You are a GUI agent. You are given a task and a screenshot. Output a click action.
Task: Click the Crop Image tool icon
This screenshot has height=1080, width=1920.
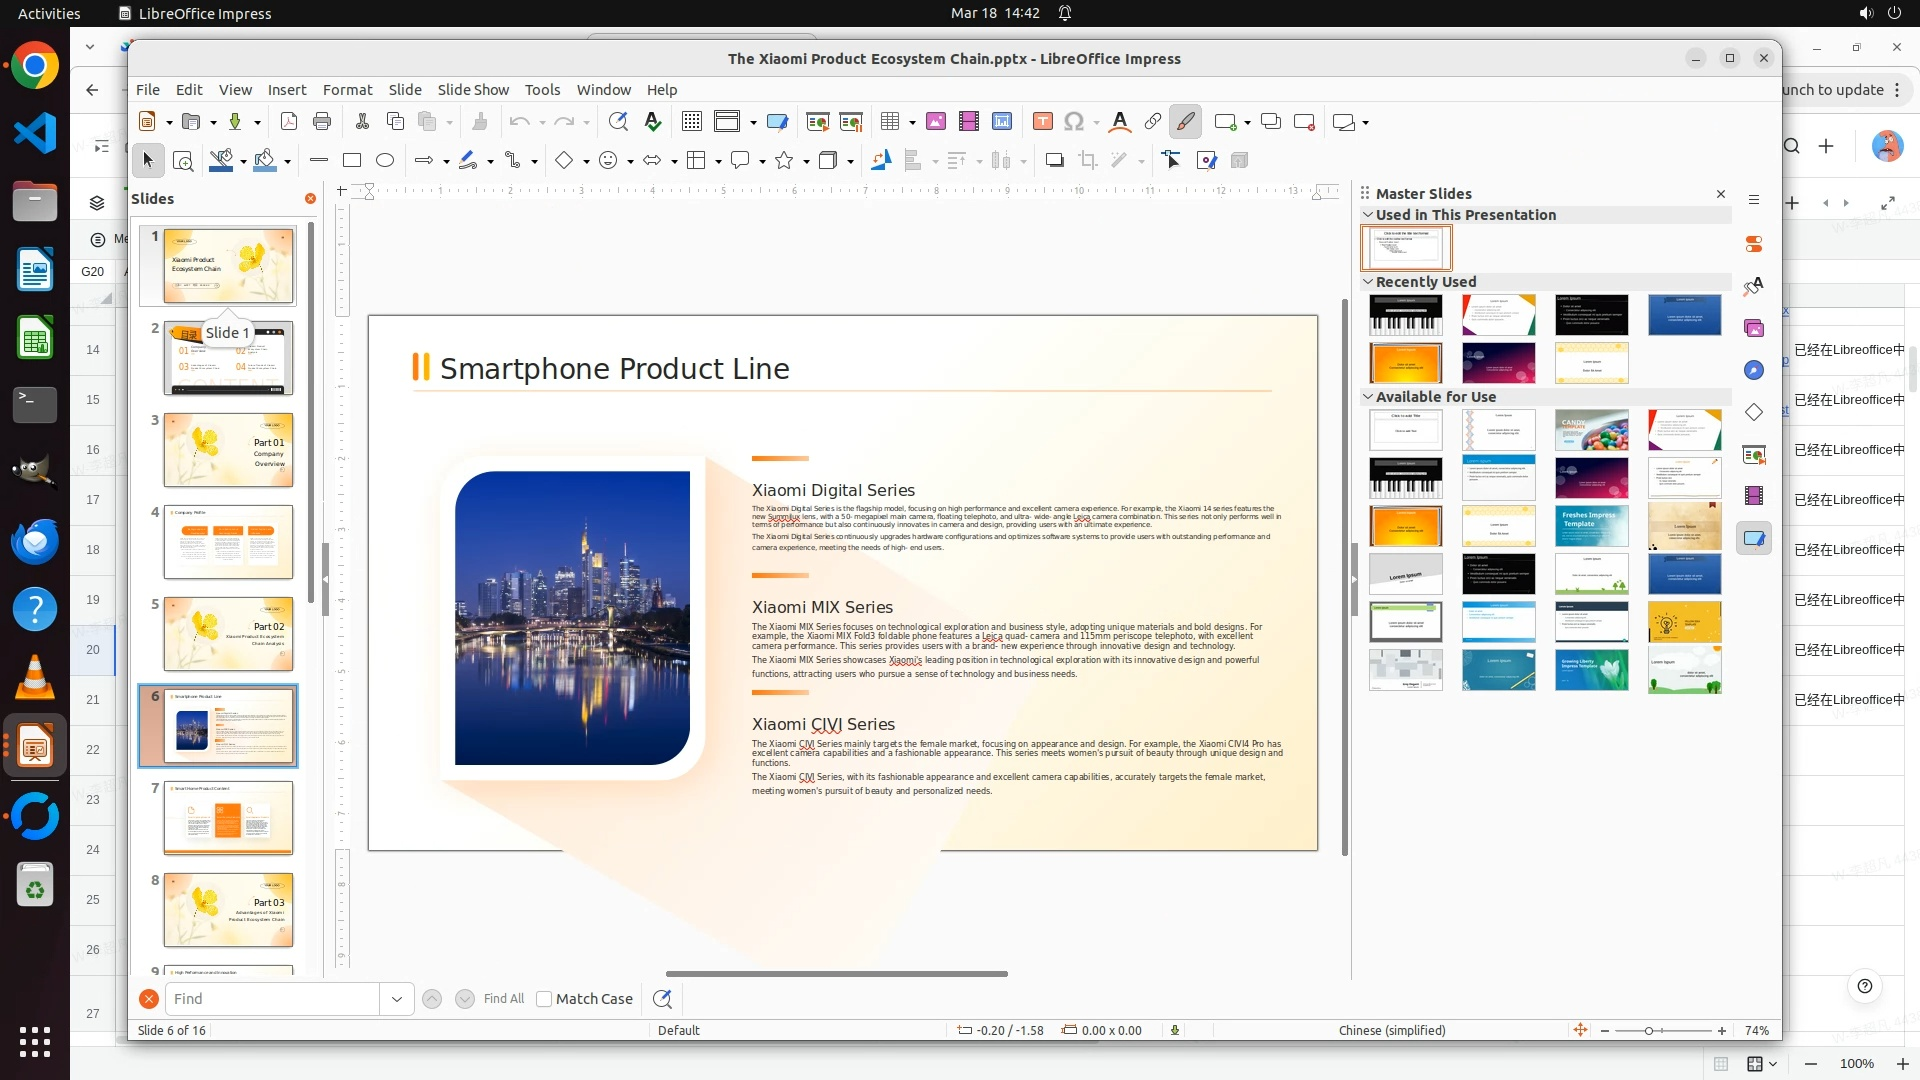point(1088,160)
